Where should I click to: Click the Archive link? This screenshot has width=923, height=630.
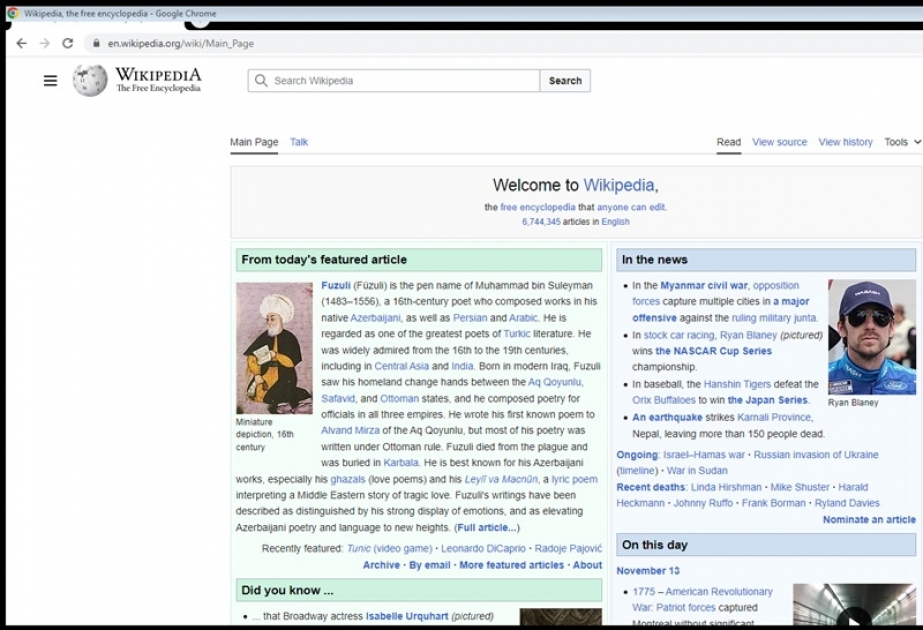pos(381,565)
